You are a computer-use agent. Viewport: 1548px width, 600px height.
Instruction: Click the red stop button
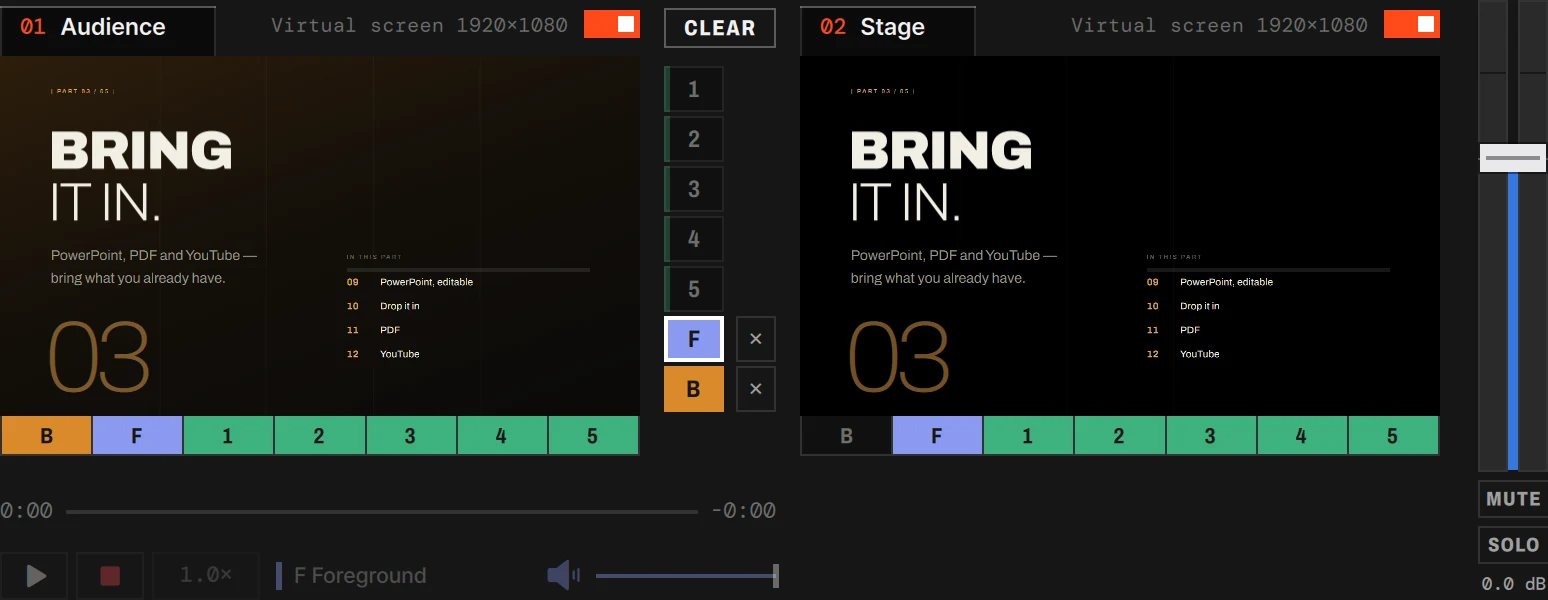coord(110,576)
